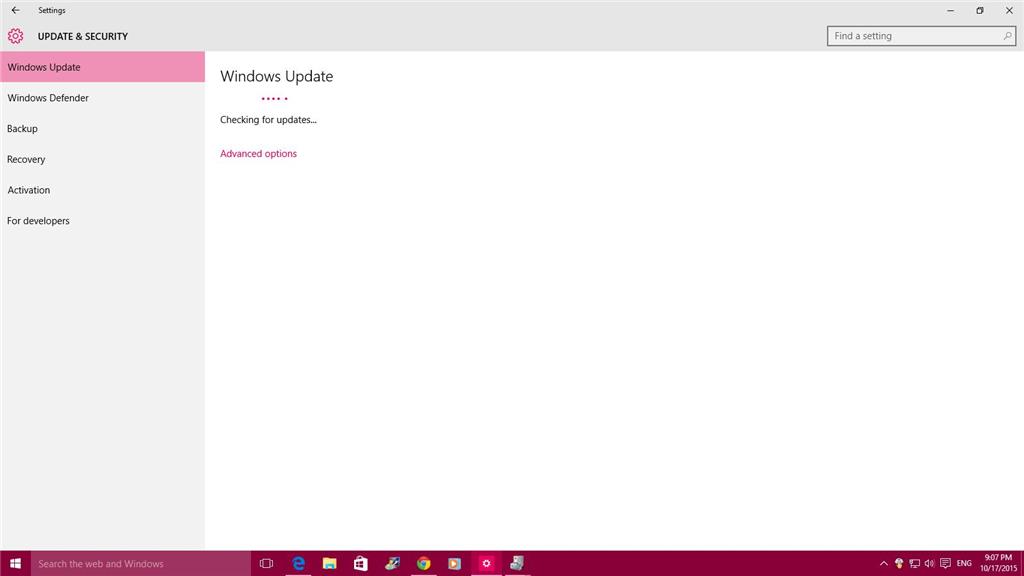
Task: Open the last pinned taskbar app icon
Action: [517, 563]
